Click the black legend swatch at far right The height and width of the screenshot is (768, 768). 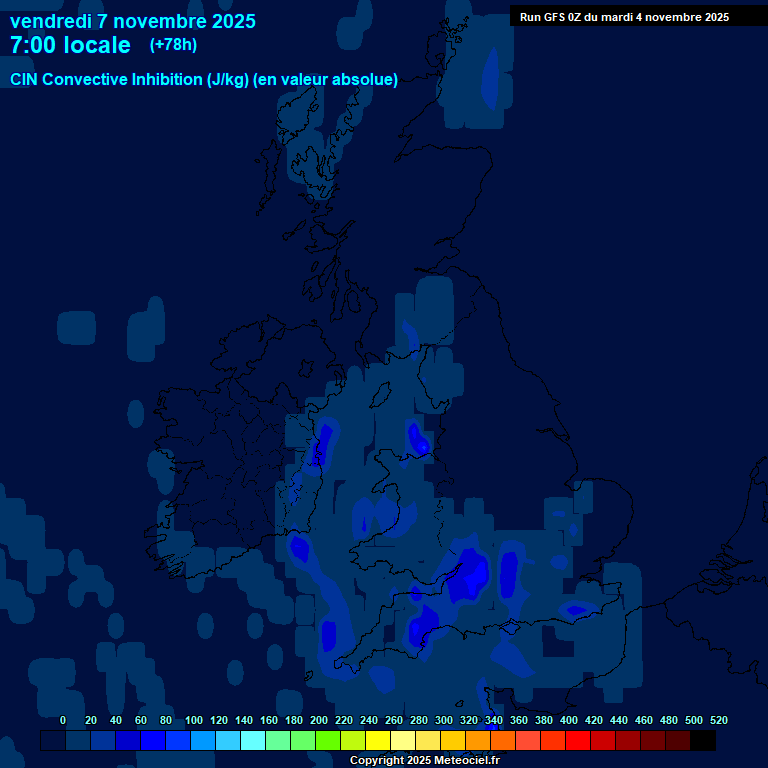click(703, 741)
